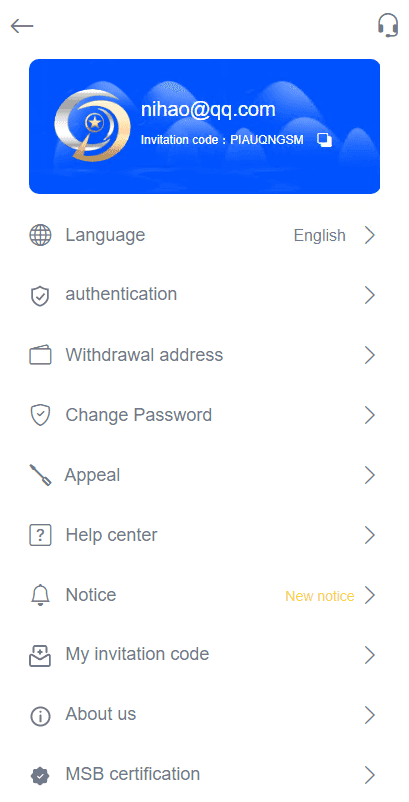409x802 pixels.
Task: Open customer support headset icon
Action: tap(388, 25)
